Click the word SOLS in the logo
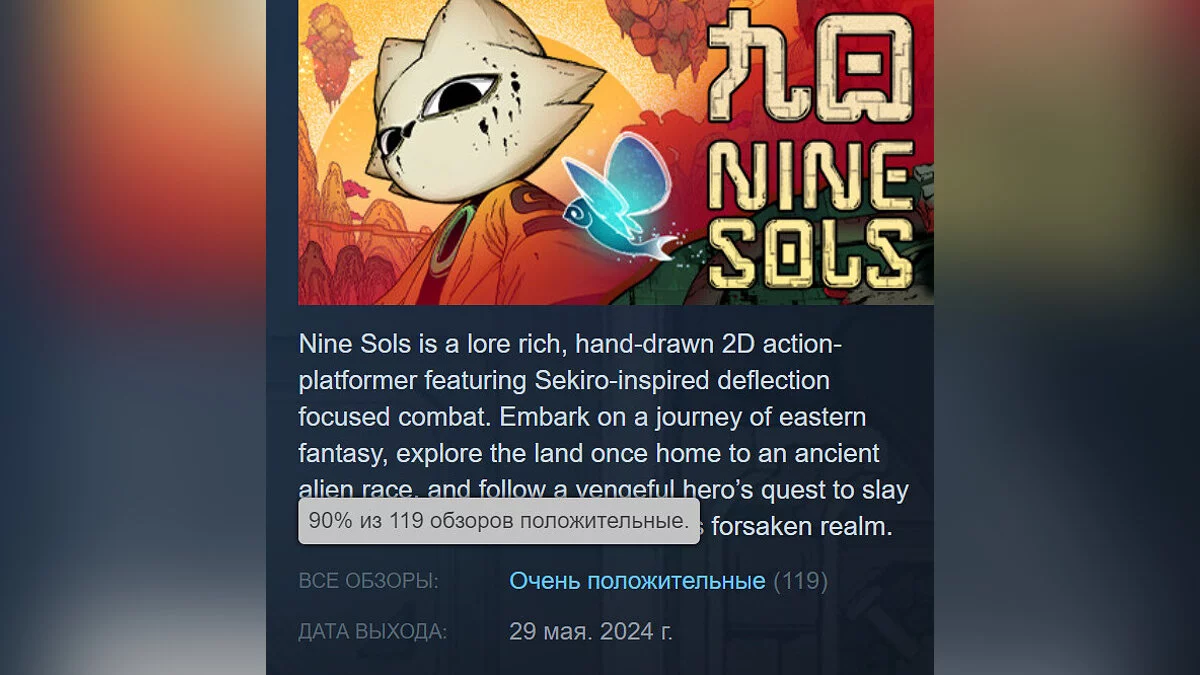The height and width of the screenshot is (675, 1200). 817,252
